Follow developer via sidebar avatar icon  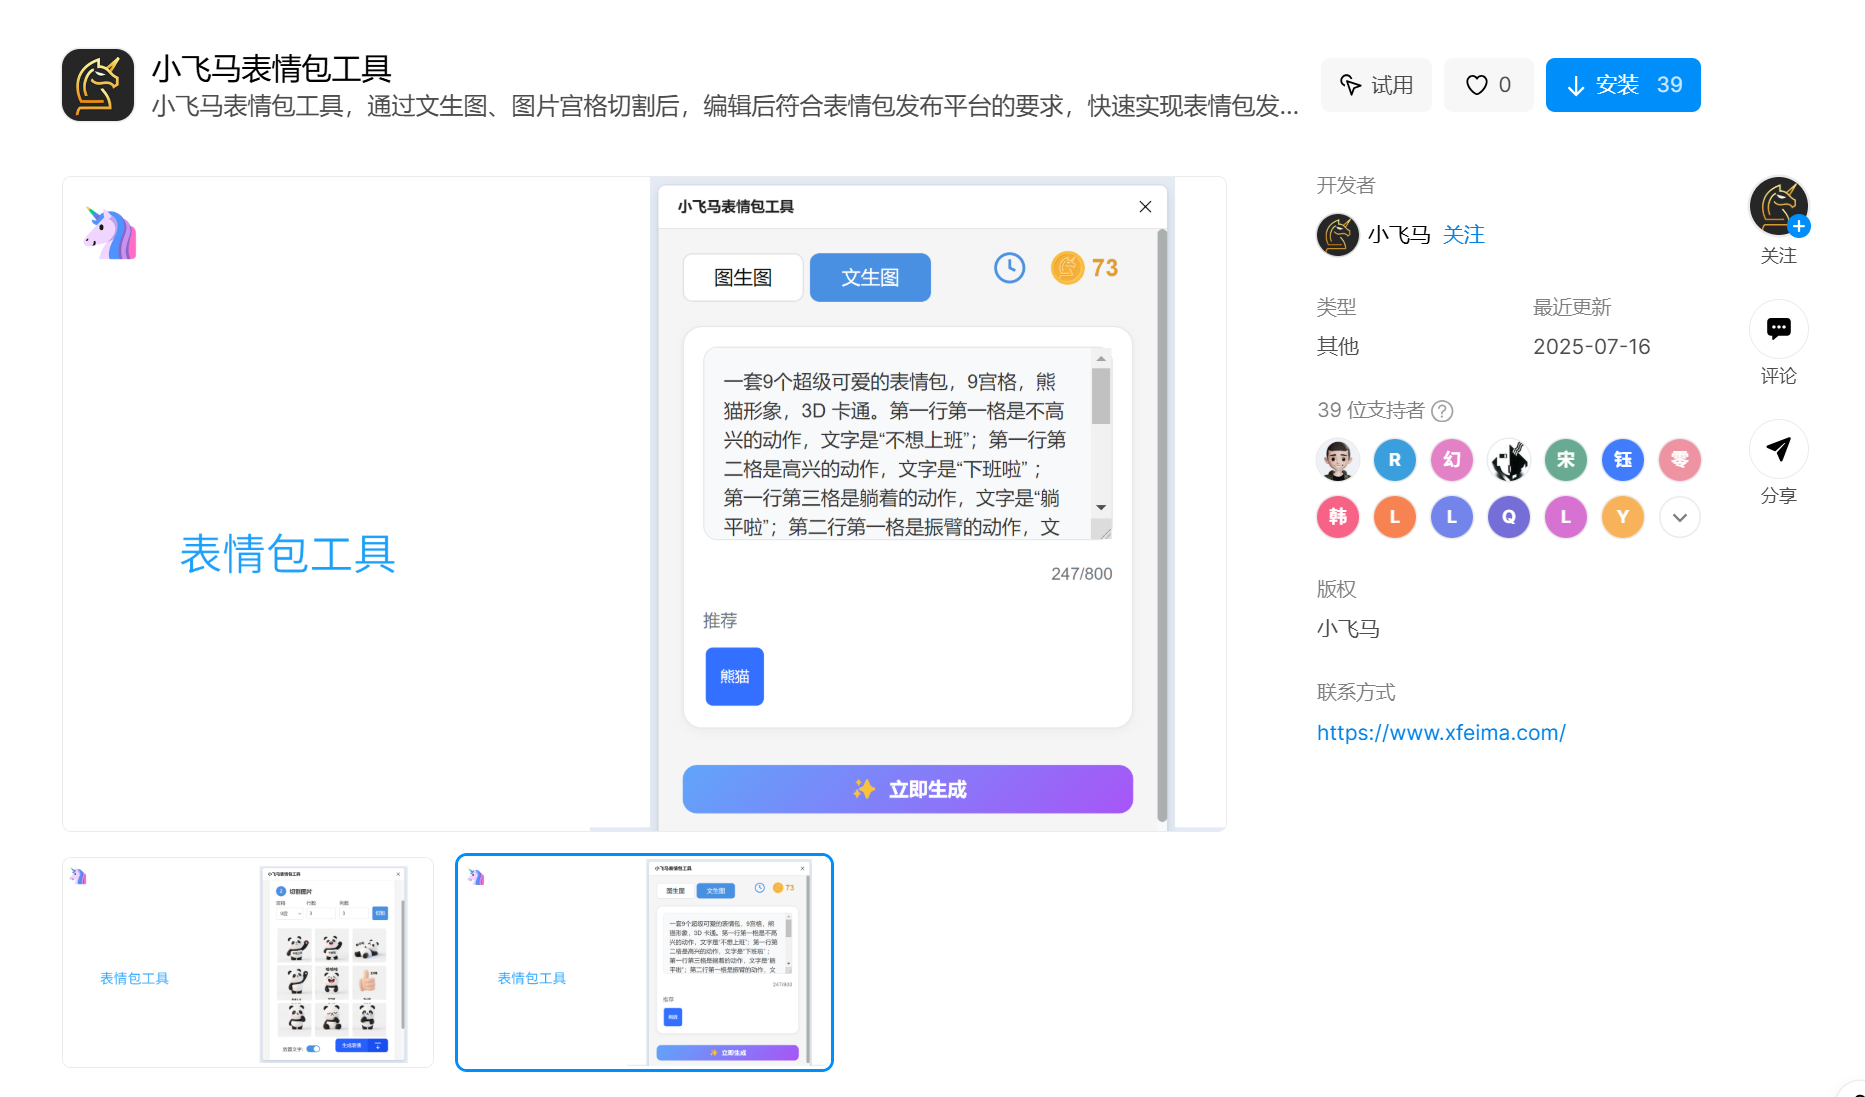tap(1778, 207)
